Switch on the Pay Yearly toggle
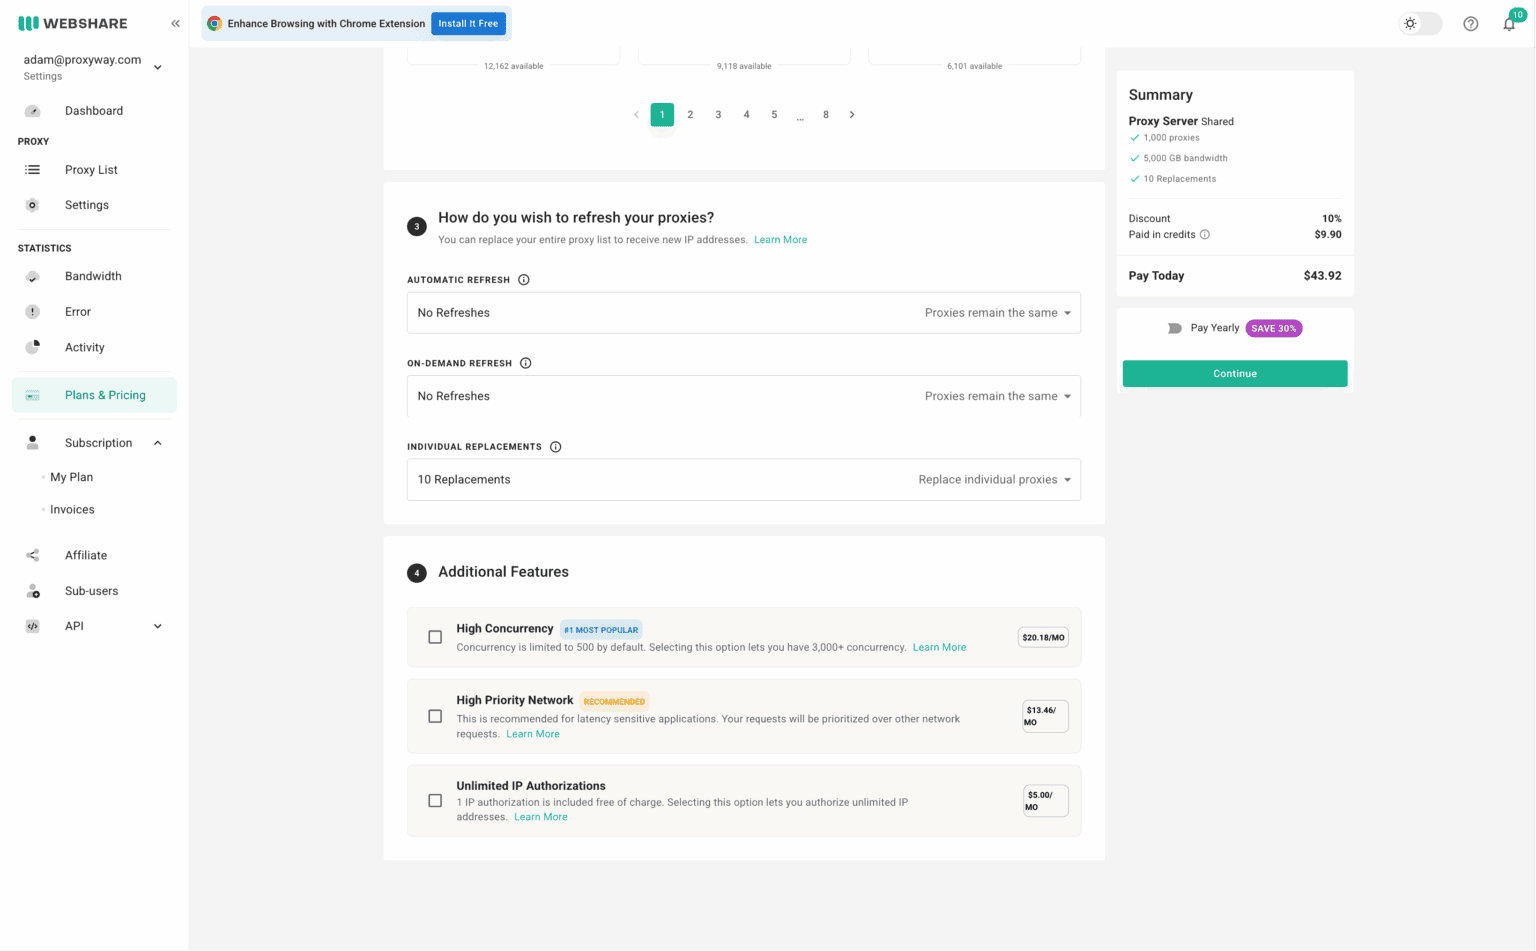This screenshot has width=1536, height=951. [1174, 328]
